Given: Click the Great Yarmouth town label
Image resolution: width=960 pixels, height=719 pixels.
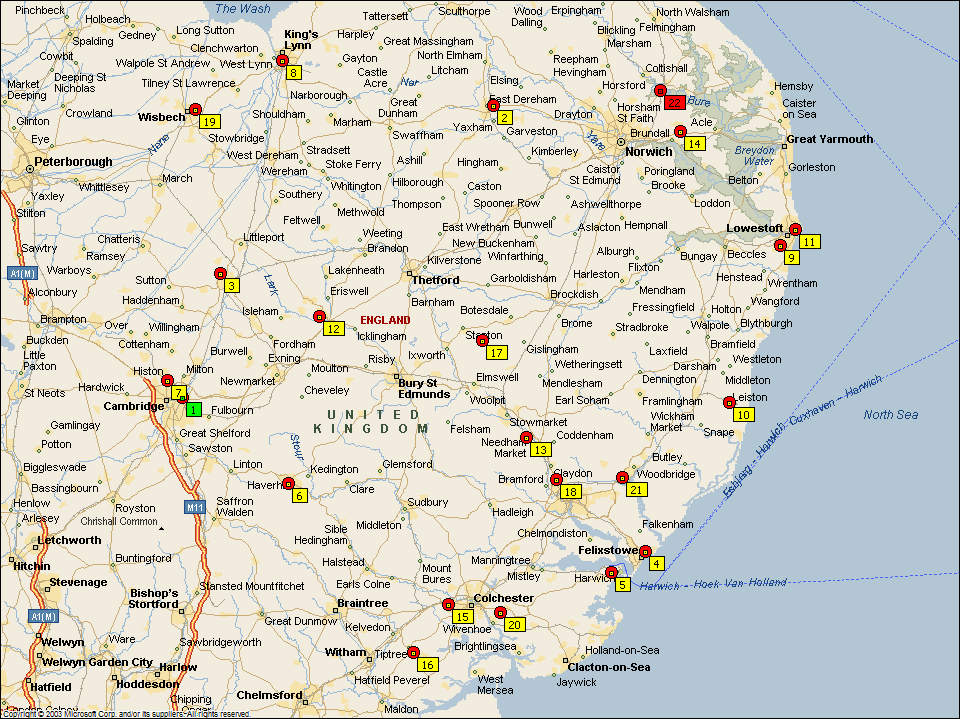Looking at the screenshot, I should (x=829, y=139).
